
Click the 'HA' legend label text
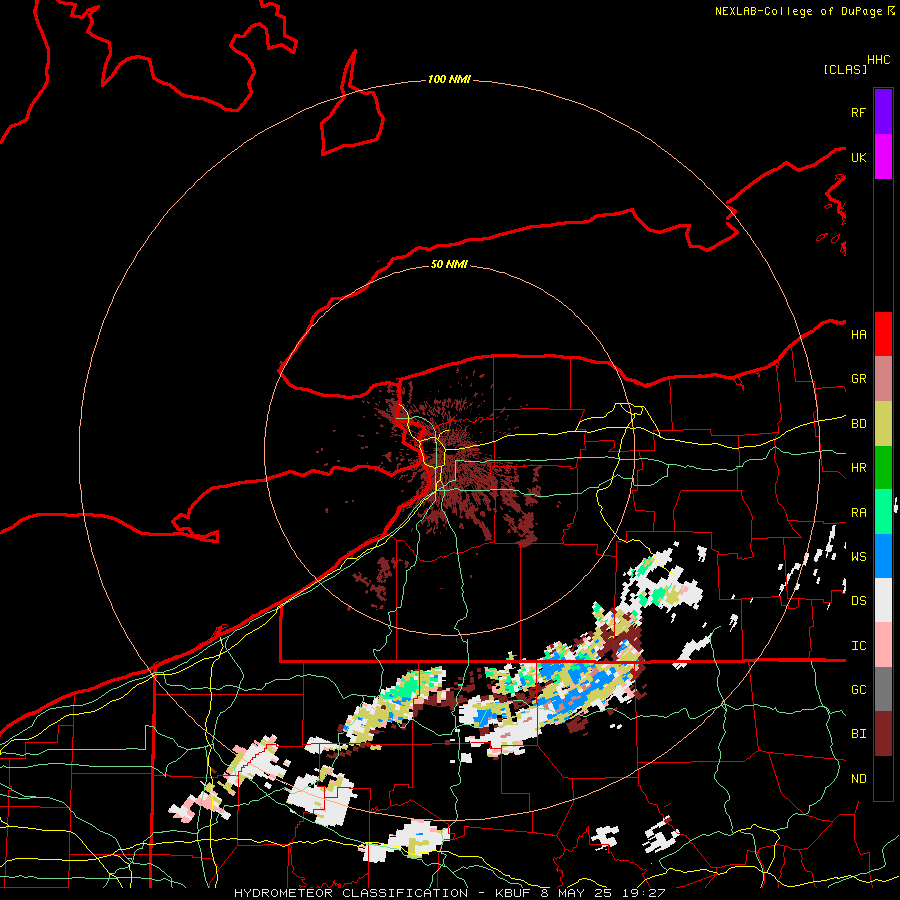click(858, 335)
